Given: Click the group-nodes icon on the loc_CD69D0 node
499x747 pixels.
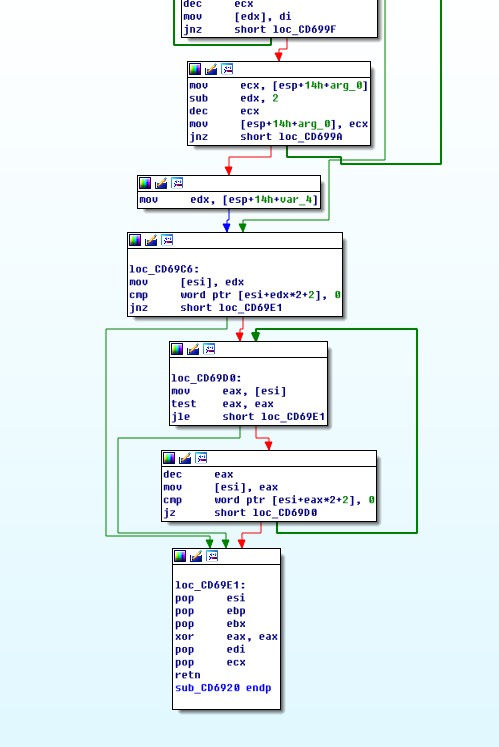Looking at the screenshot, I should coord(209,349).
